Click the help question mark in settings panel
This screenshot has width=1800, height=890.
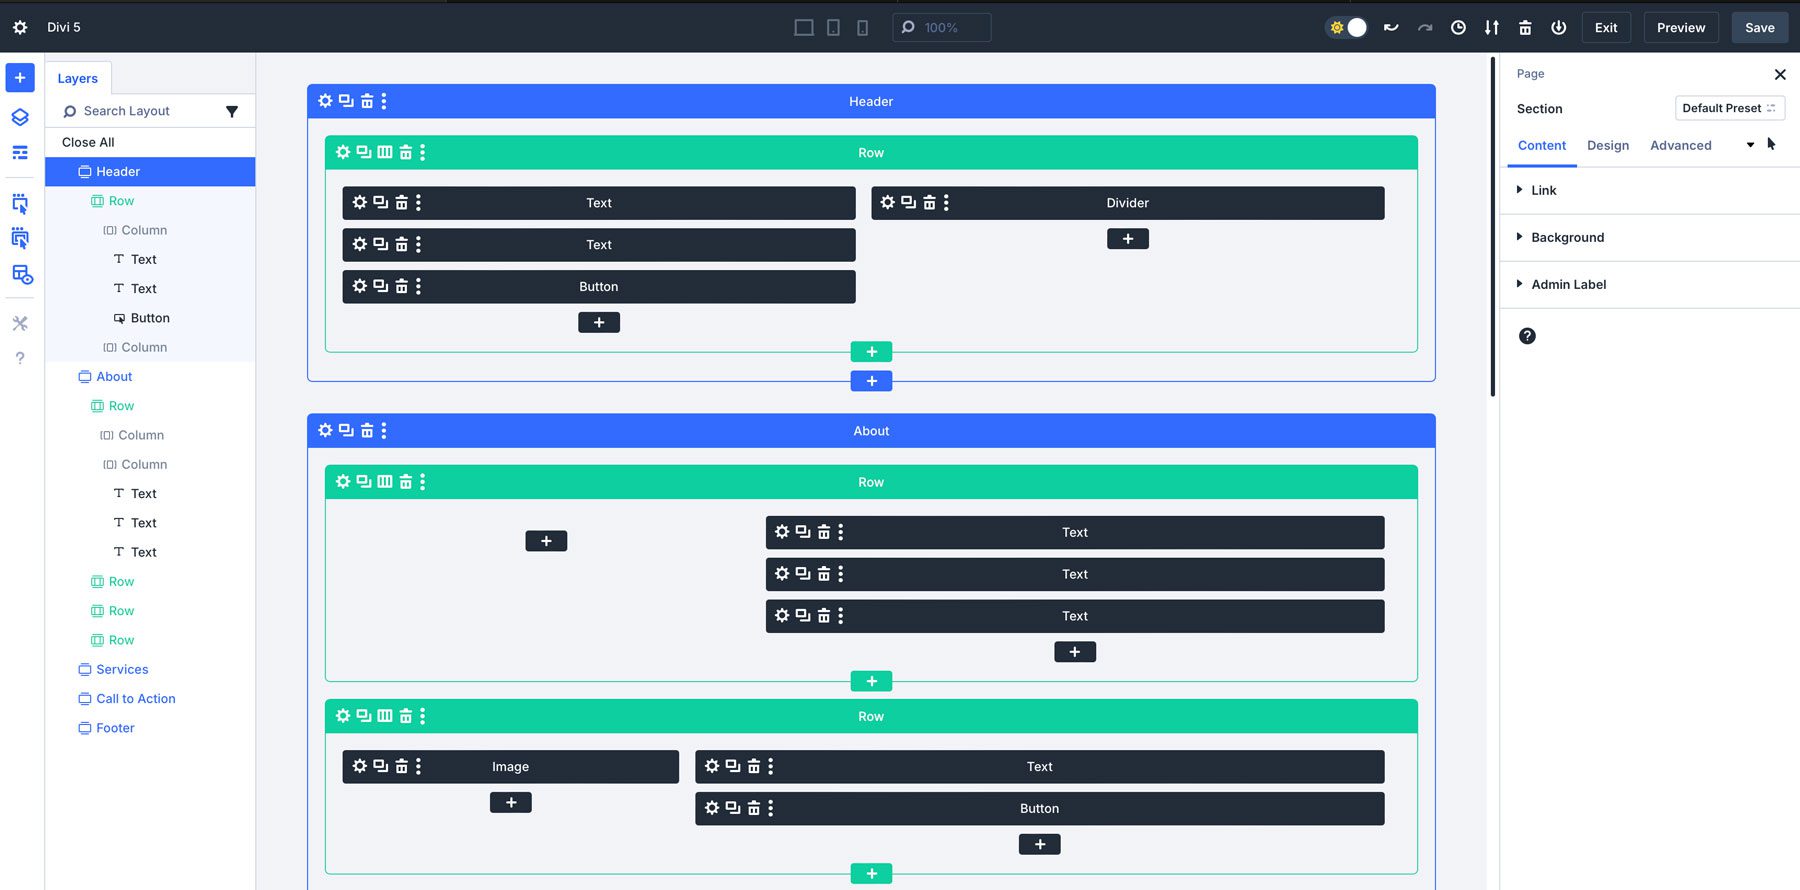coord(1527,336)
